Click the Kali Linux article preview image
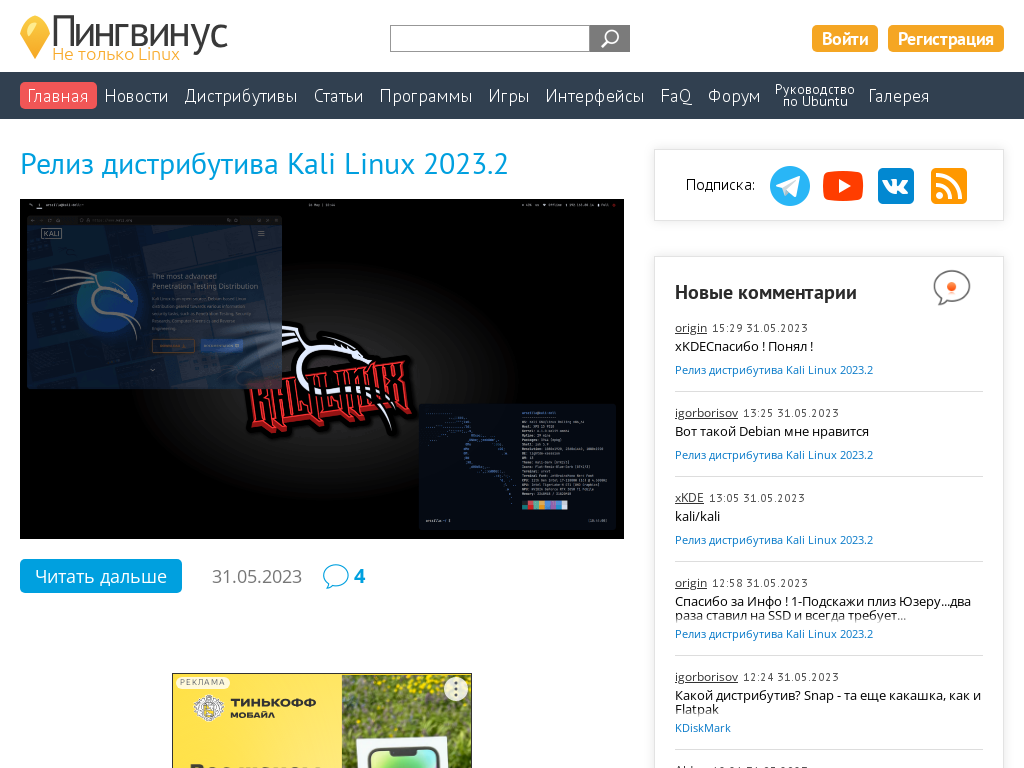 coord(322,369)
